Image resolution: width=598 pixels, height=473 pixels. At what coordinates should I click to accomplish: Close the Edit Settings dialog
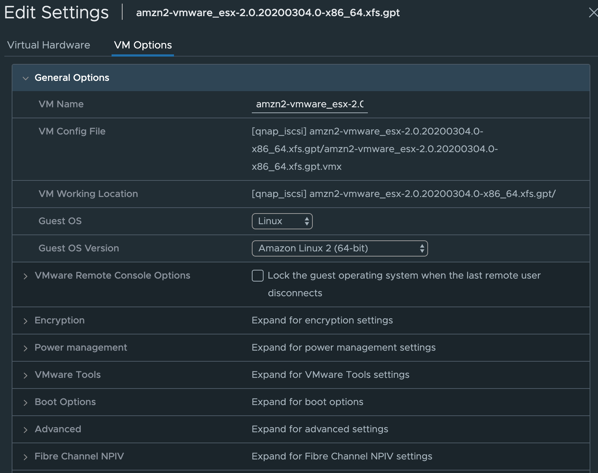tap(593, 13)
